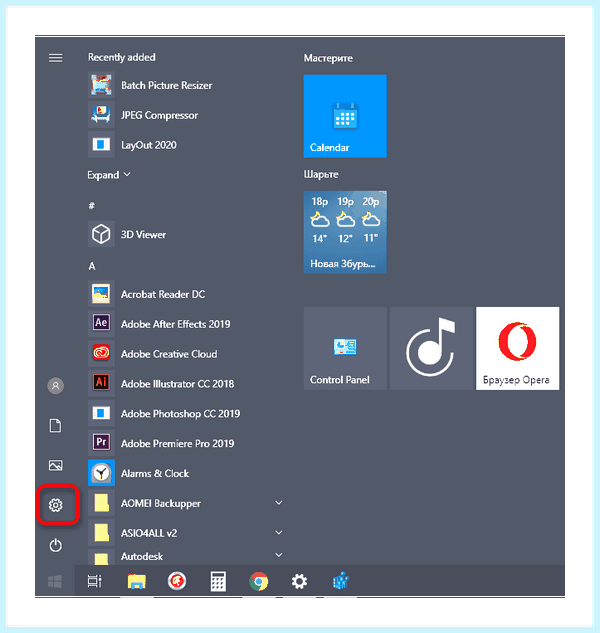This screenshot has width=600, height=633.
Task: Open File Explorer from the taskbar
Action: coord(136,582)
